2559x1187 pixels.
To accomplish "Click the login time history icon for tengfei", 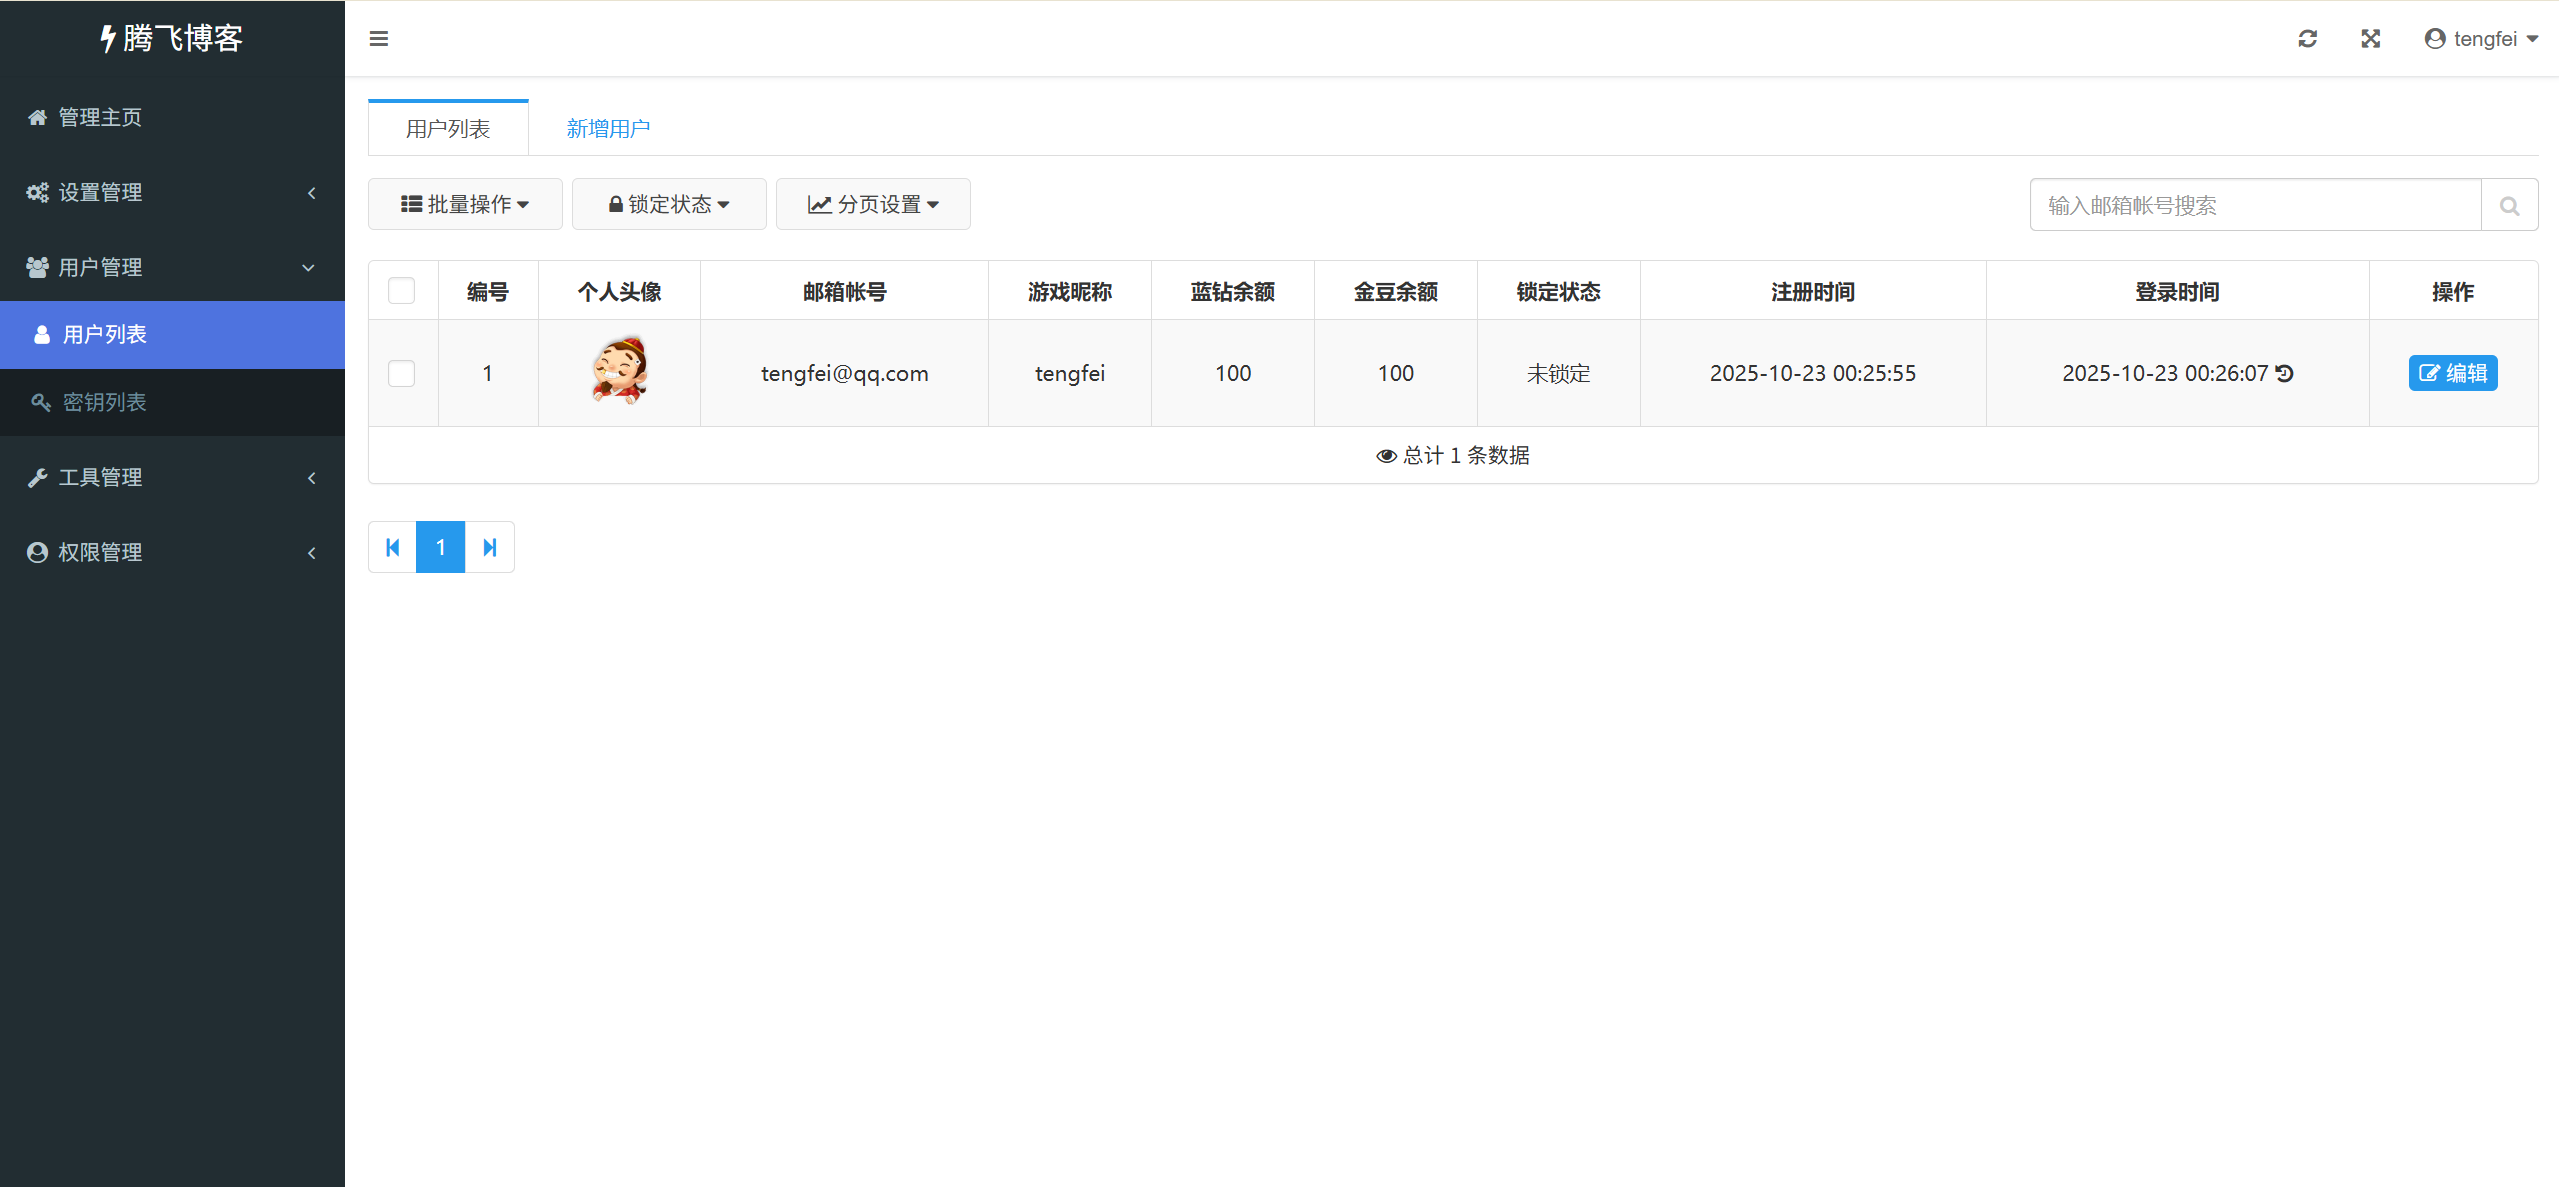I will (x=2285, y=373).
